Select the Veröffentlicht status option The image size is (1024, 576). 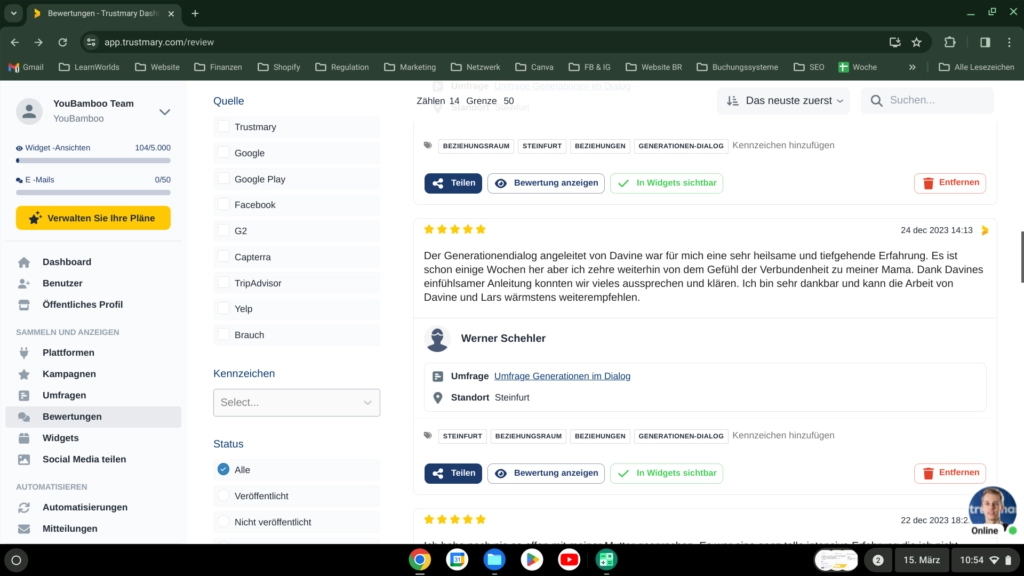tap(223, 496)
